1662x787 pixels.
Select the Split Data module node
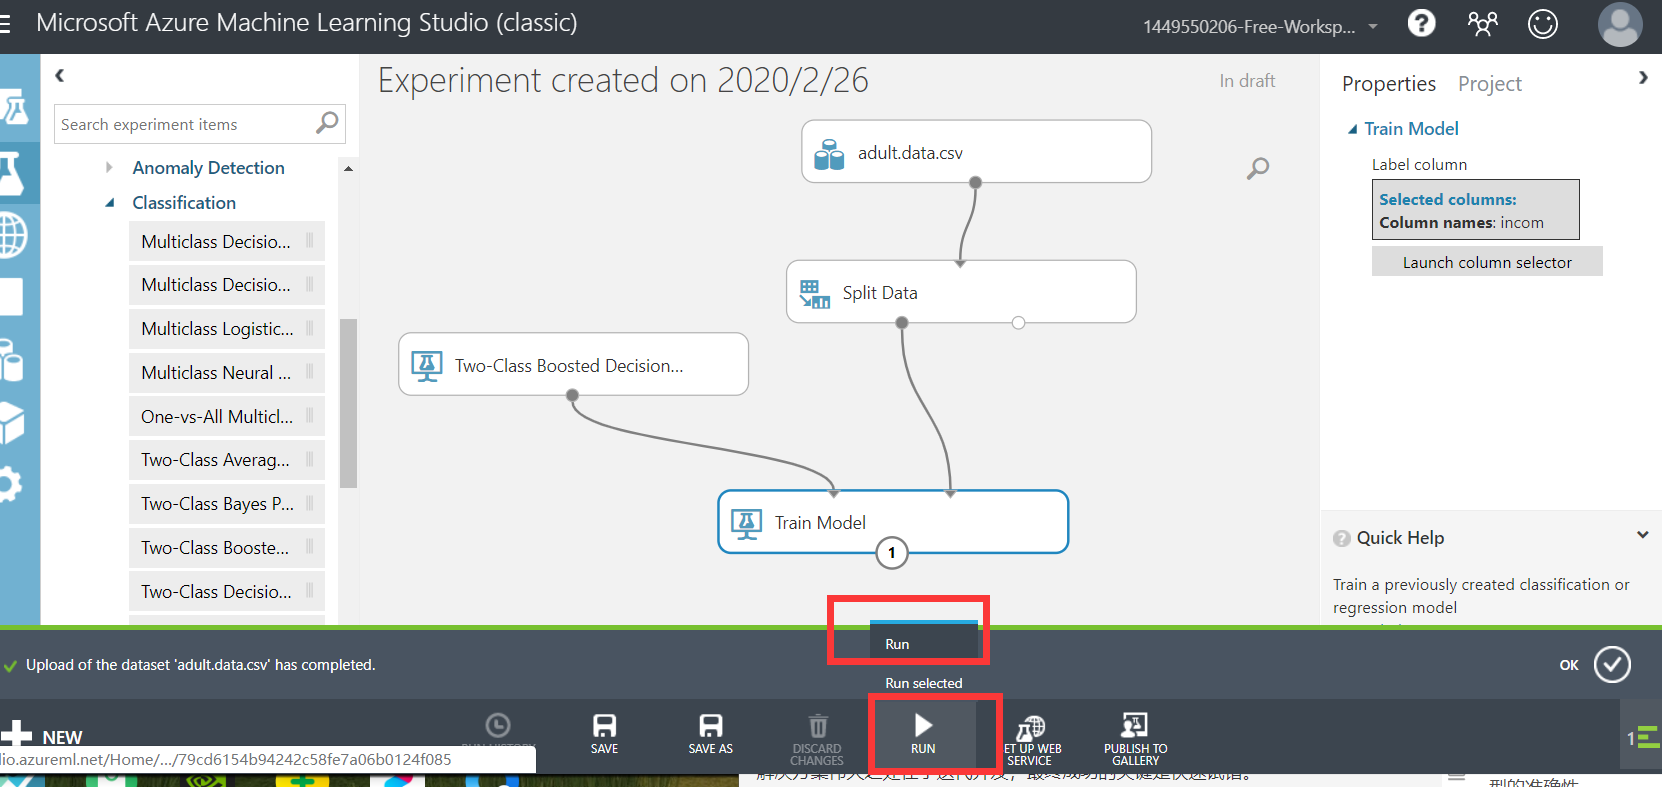point(961,292)
